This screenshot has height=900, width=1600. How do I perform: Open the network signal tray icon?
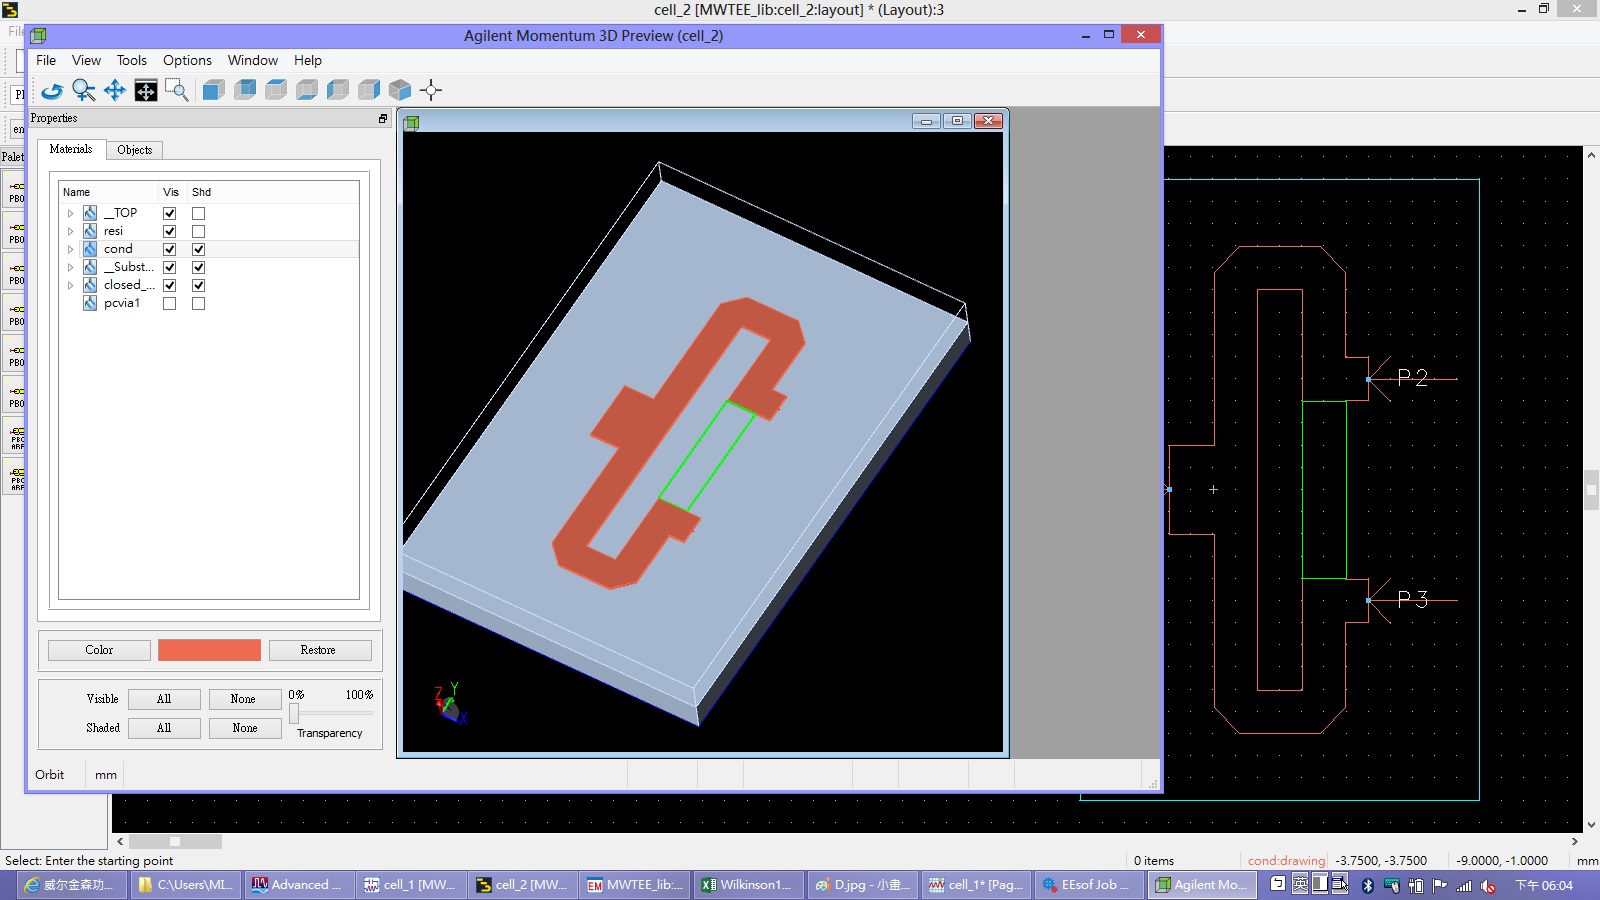[1464, 885]
